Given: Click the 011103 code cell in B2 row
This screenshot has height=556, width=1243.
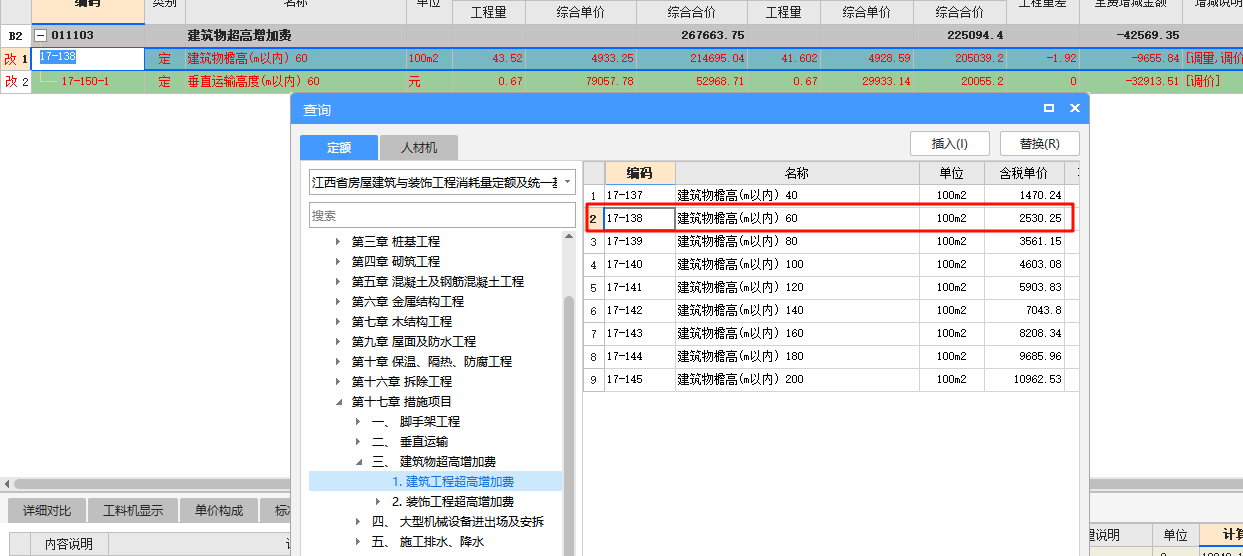Looking at the screenshot, I should tap(88, 36).
